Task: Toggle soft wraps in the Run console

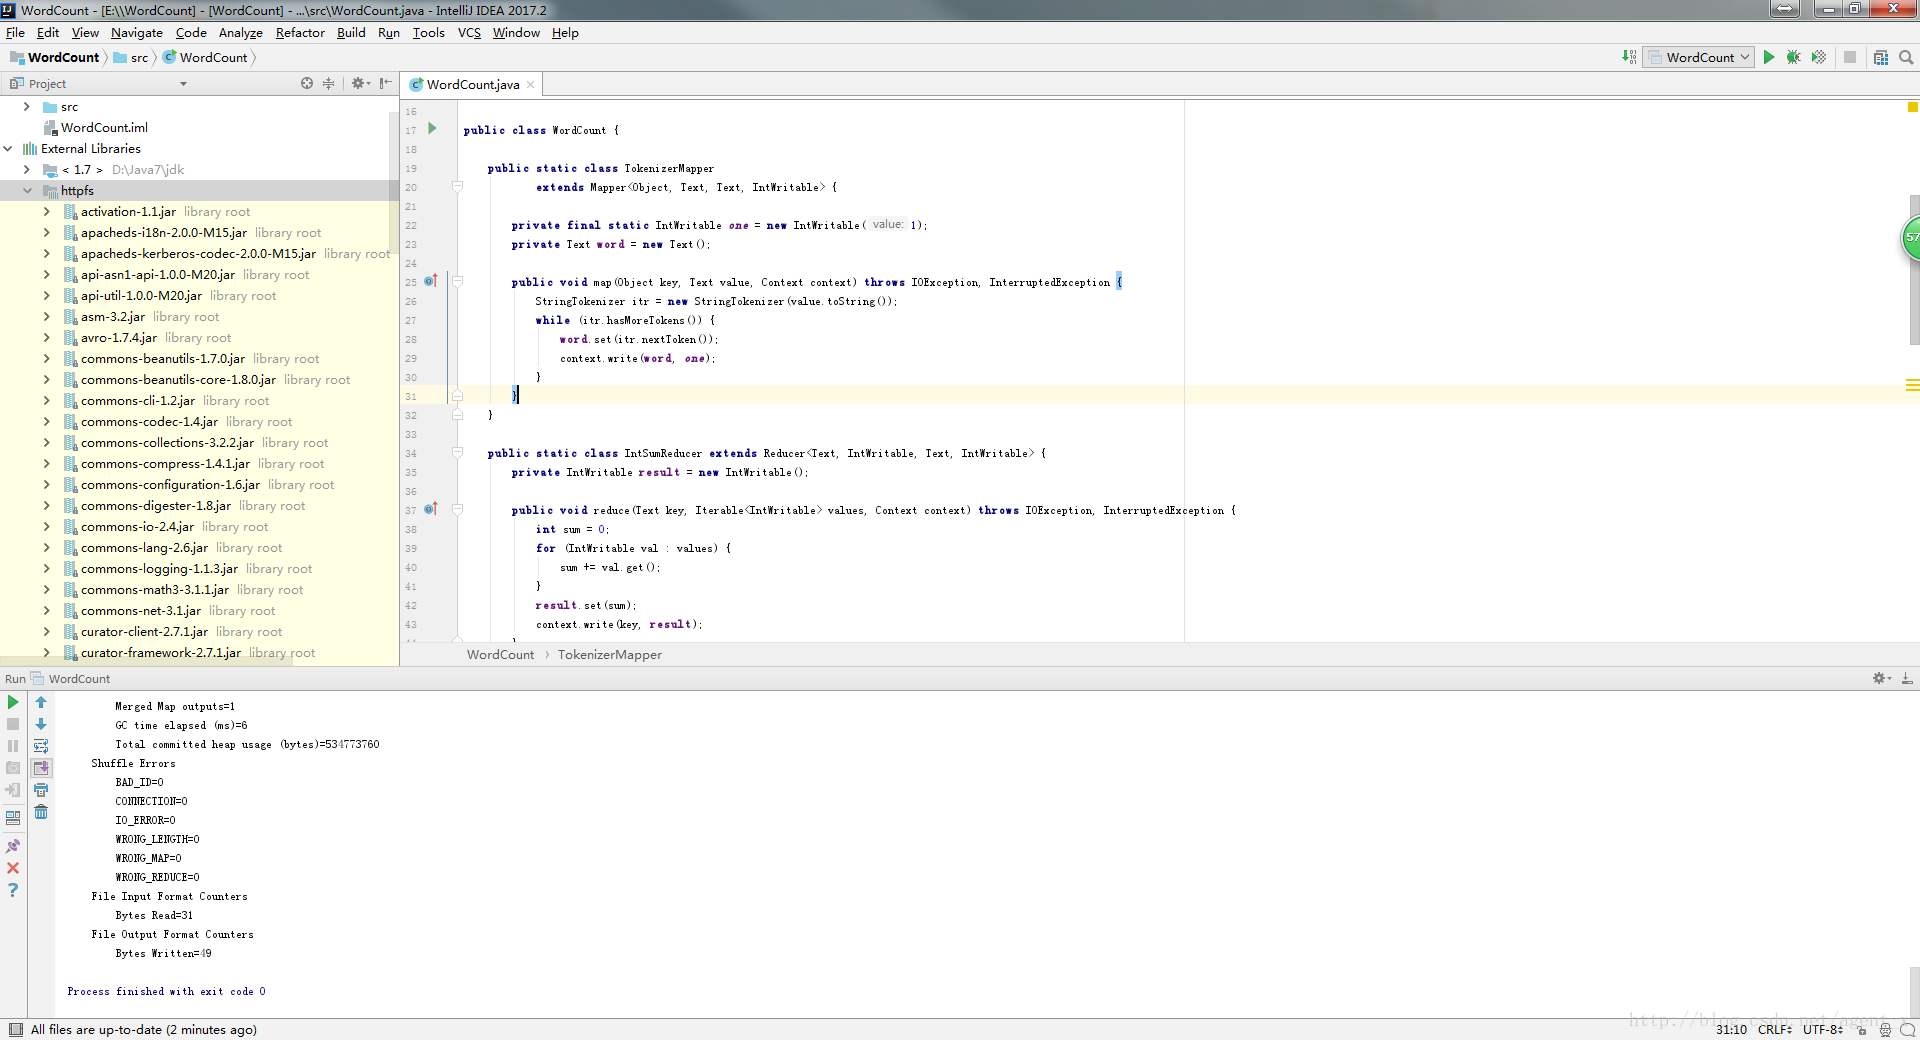Action: click(41, 746)
